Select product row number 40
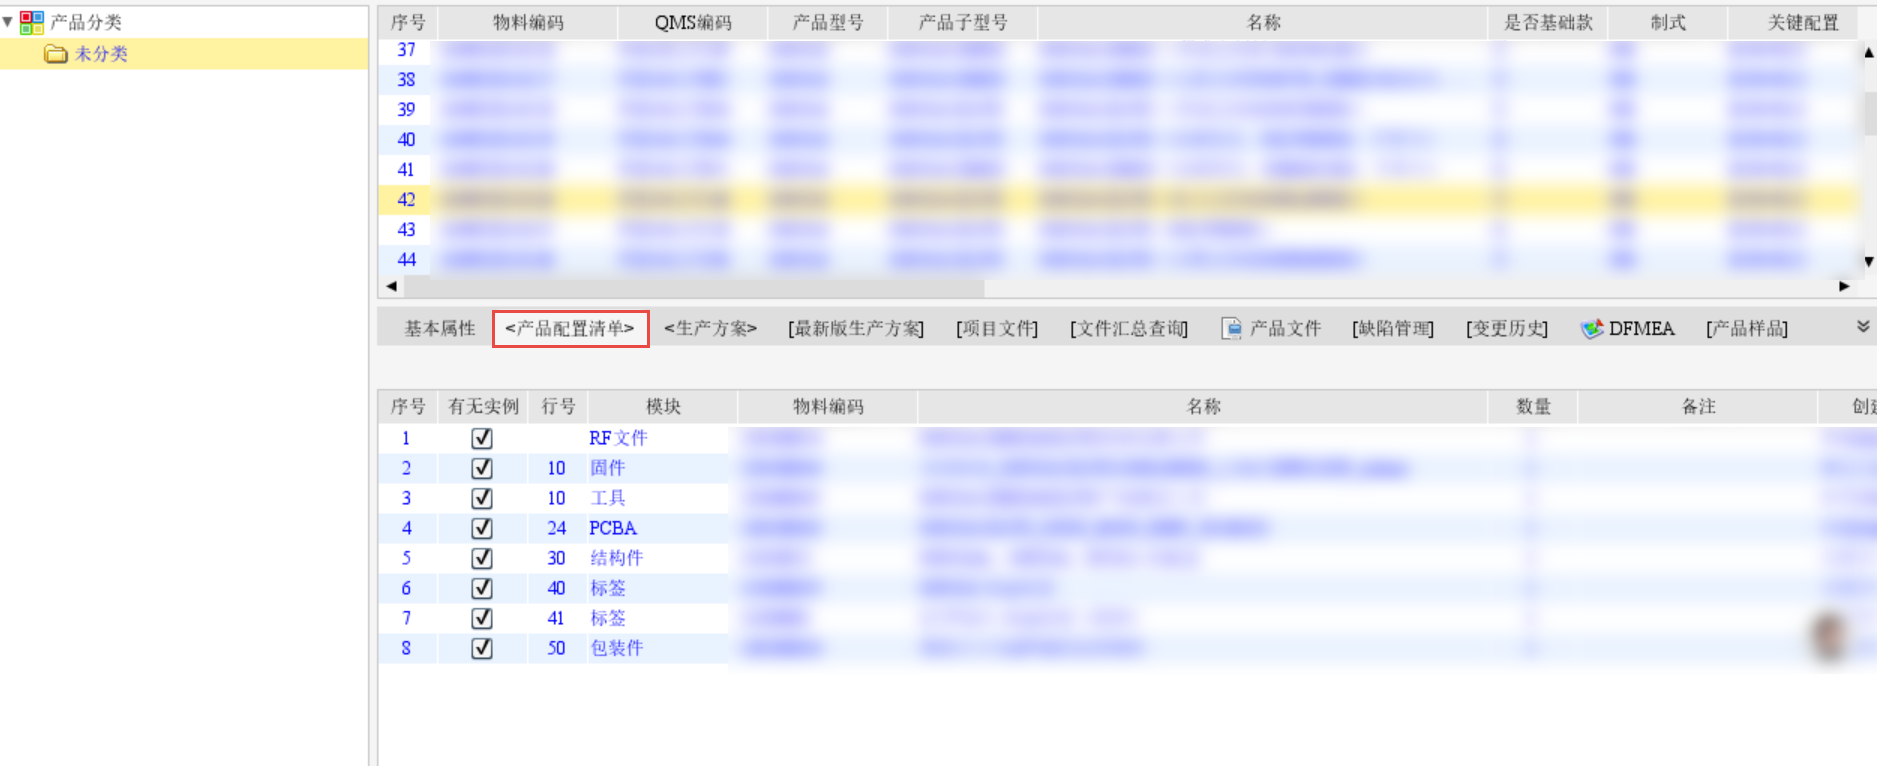This screenshot has width=1877, height=766. (x=407, y=140)
